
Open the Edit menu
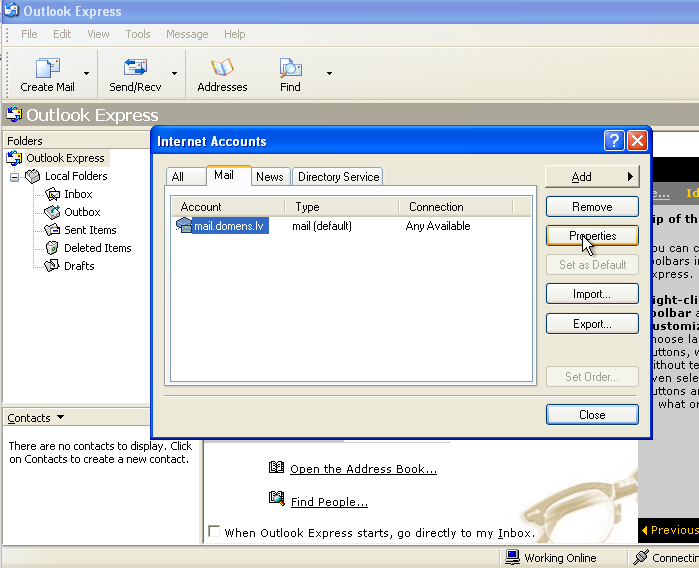pos(62,34)
